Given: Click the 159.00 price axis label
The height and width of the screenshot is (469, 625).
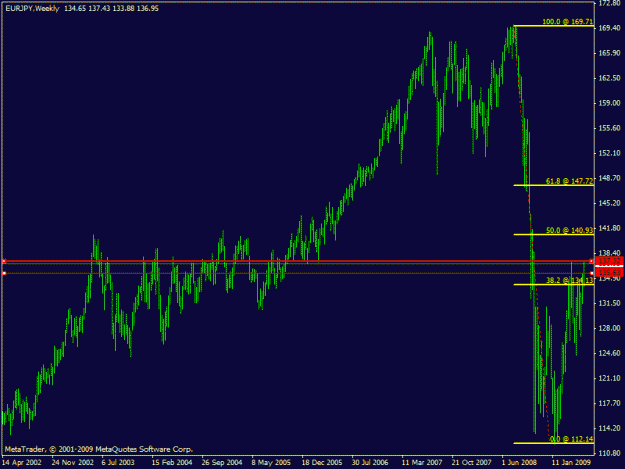Looking at the screenshot, I should [609, 103].
